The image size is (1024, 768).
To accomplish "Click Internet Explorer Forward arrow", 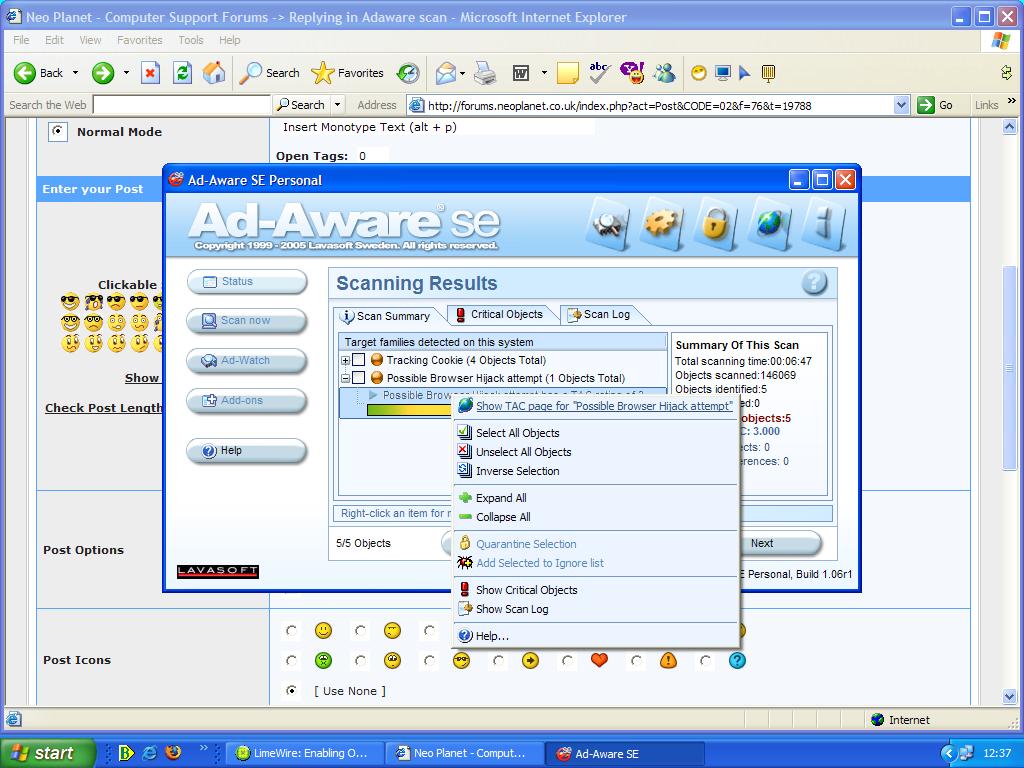I will pyautogui.click(x=103, y=72).
